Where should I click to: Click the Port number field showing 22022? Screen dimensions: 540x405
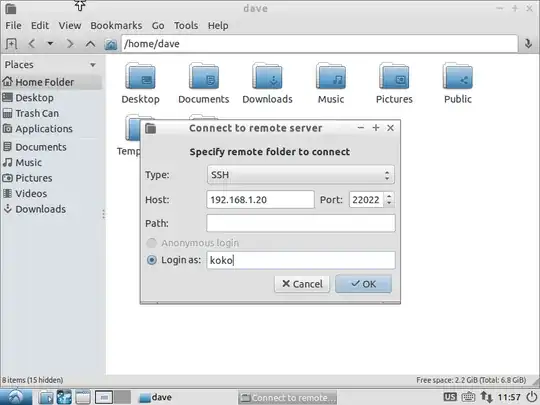[366, 200]
